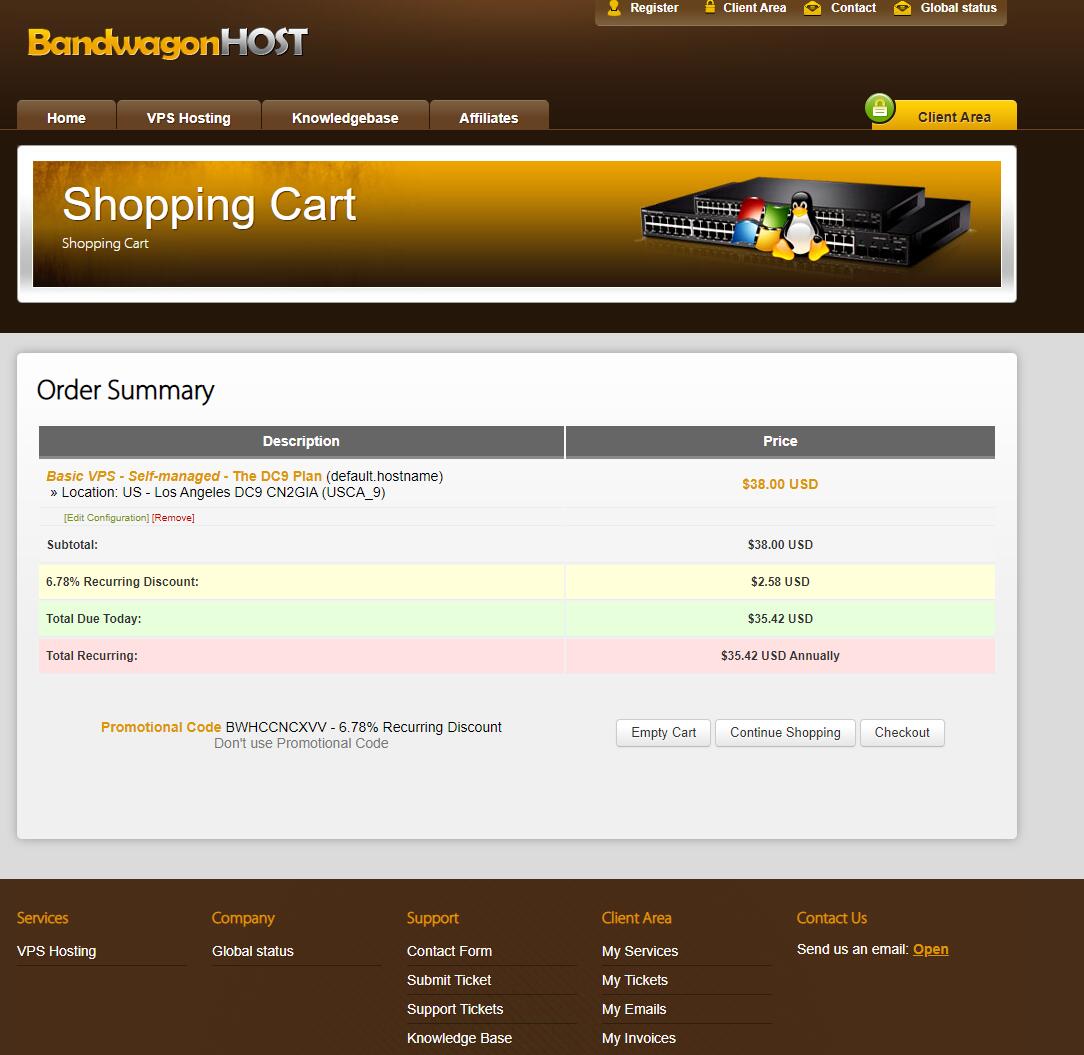The height and width of the screenshot is (1055, 1084).
Task: Open VPS Hosting in footer Services
Action: 57,951
